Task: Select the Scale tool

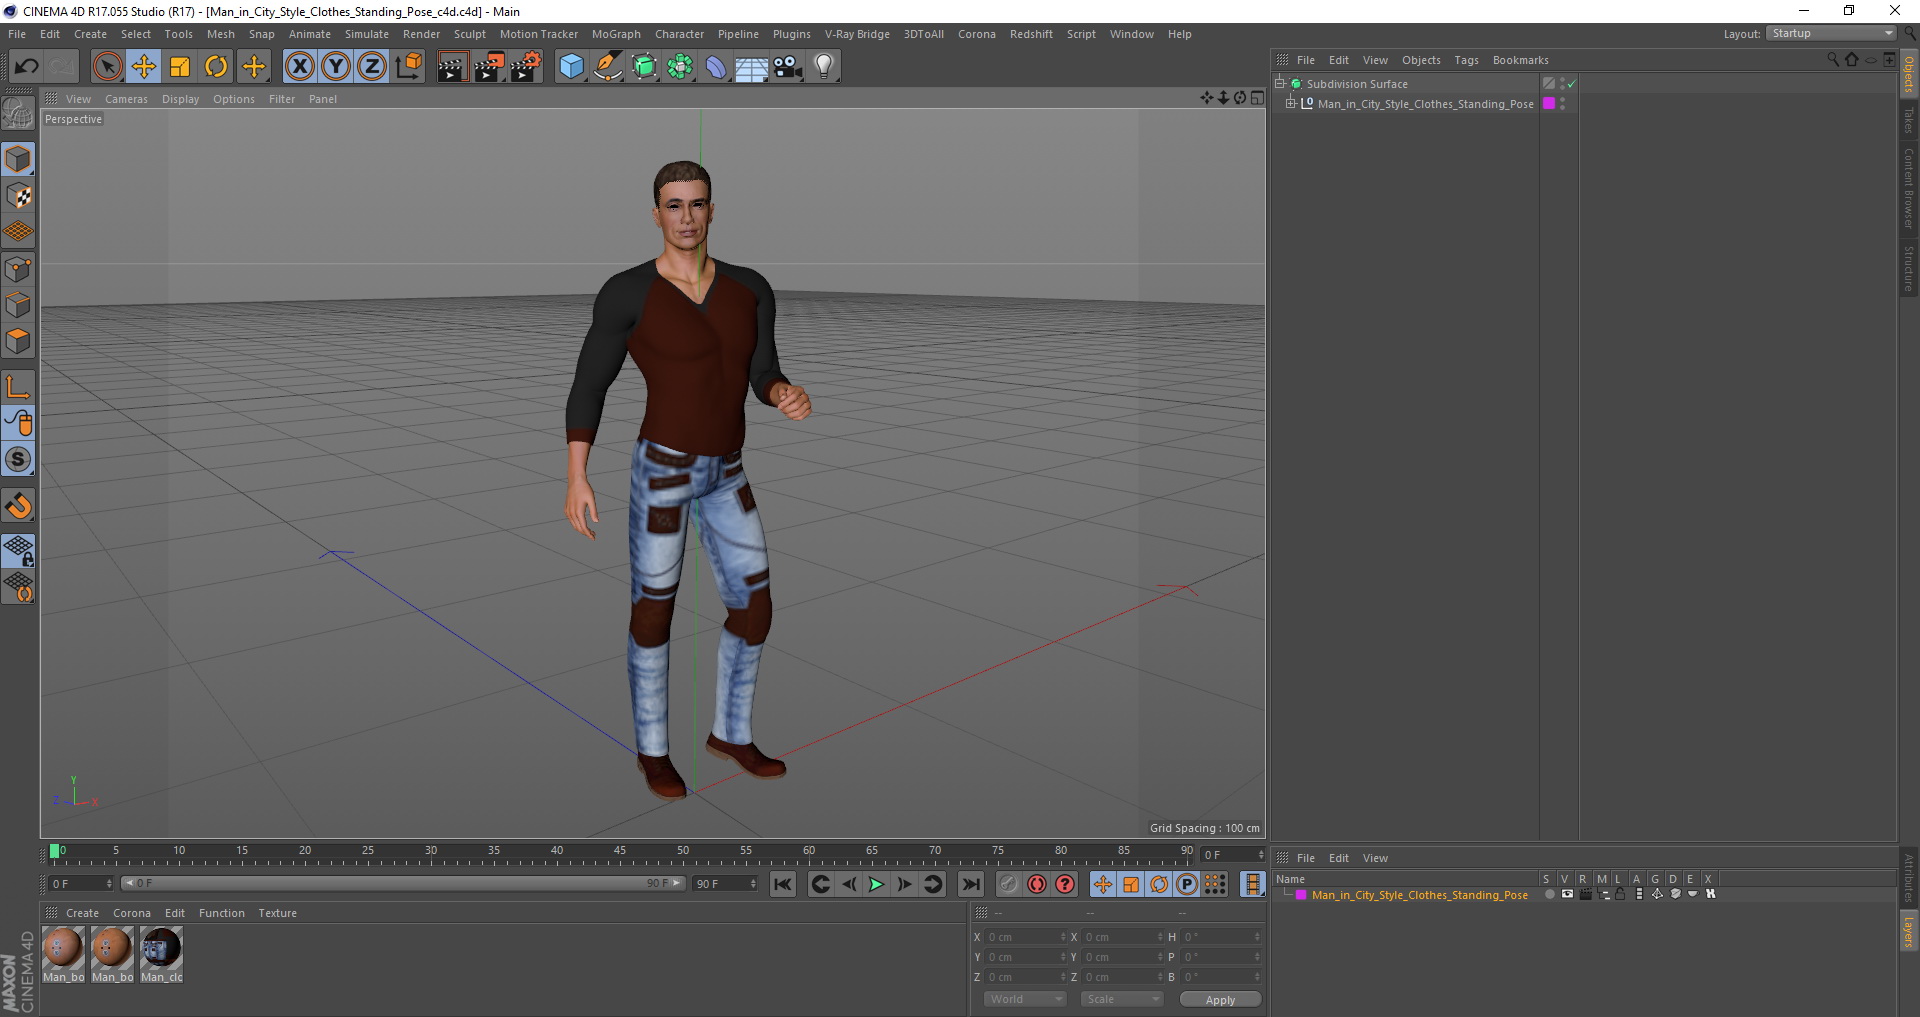Action: [180, 67]
